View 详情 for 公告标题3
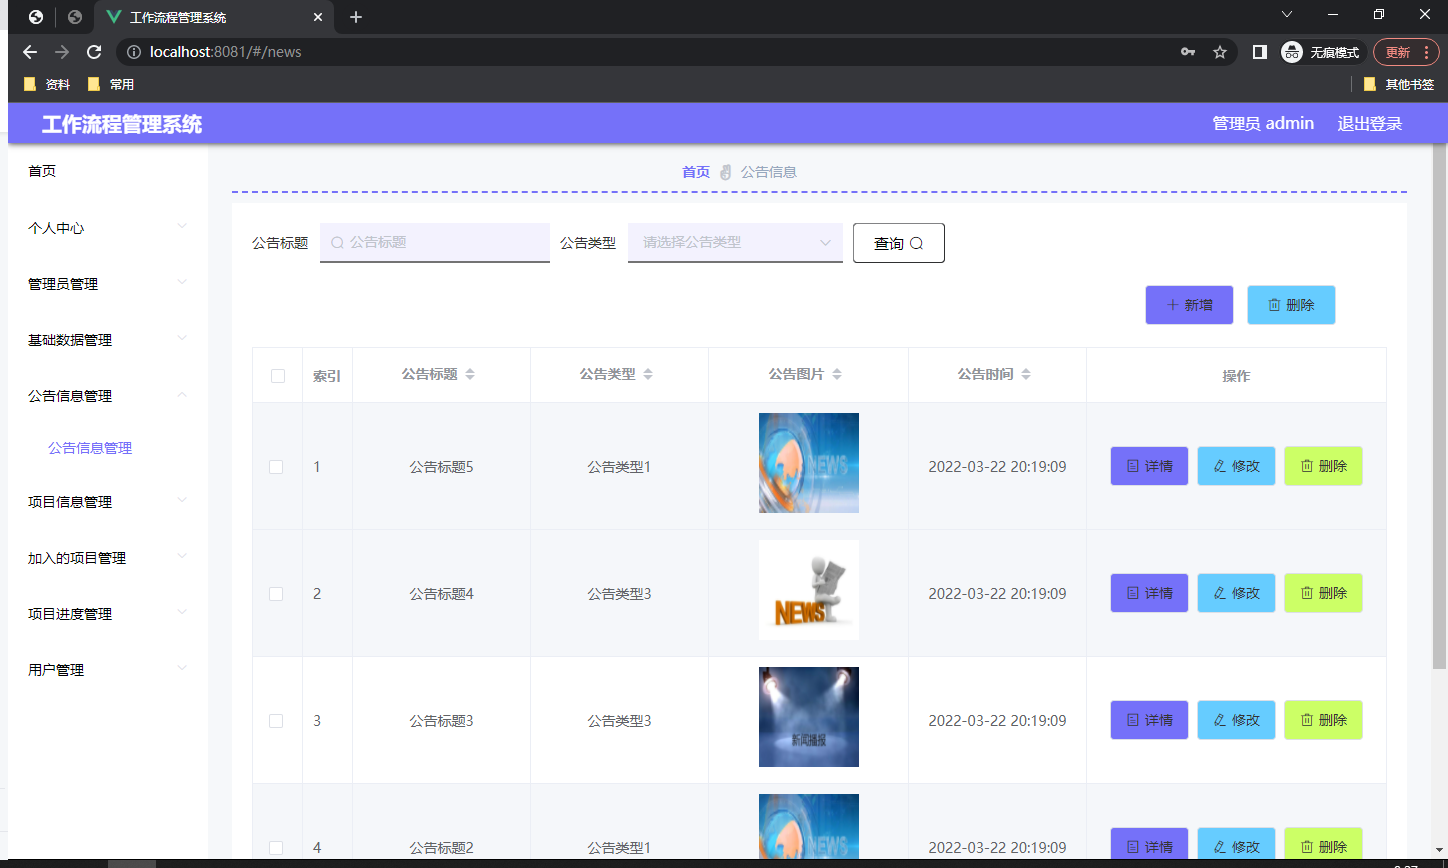Image resolution: width=1448 pixels, height=868 pixels. pyautogui.click(x=1149, y=720)
